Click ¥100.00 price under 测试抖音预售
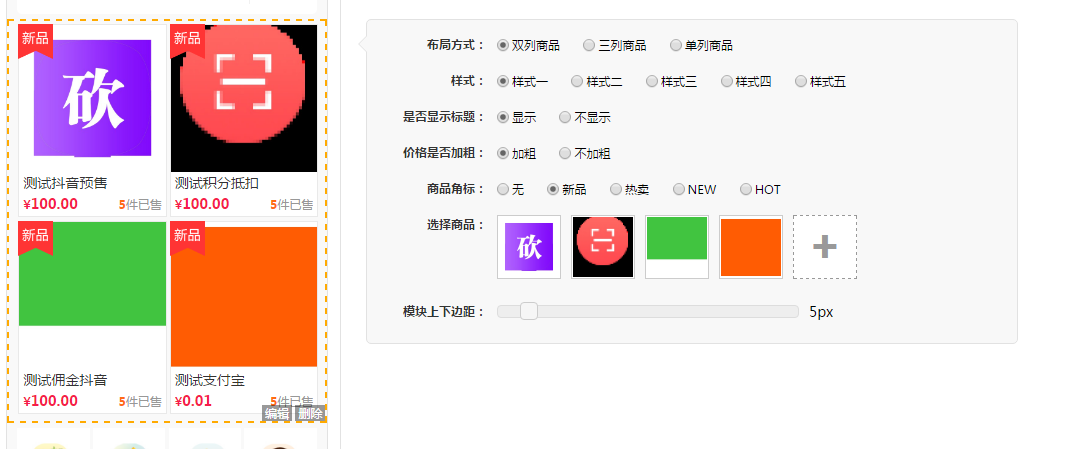The width and height of the screenshot is (1082, 449). [50, 204]
